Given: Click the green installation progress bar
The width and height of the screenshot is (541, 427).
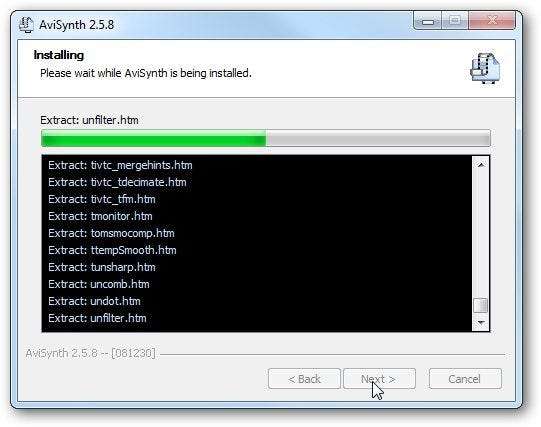Looking at the screenshot, I should click(265, 138).
